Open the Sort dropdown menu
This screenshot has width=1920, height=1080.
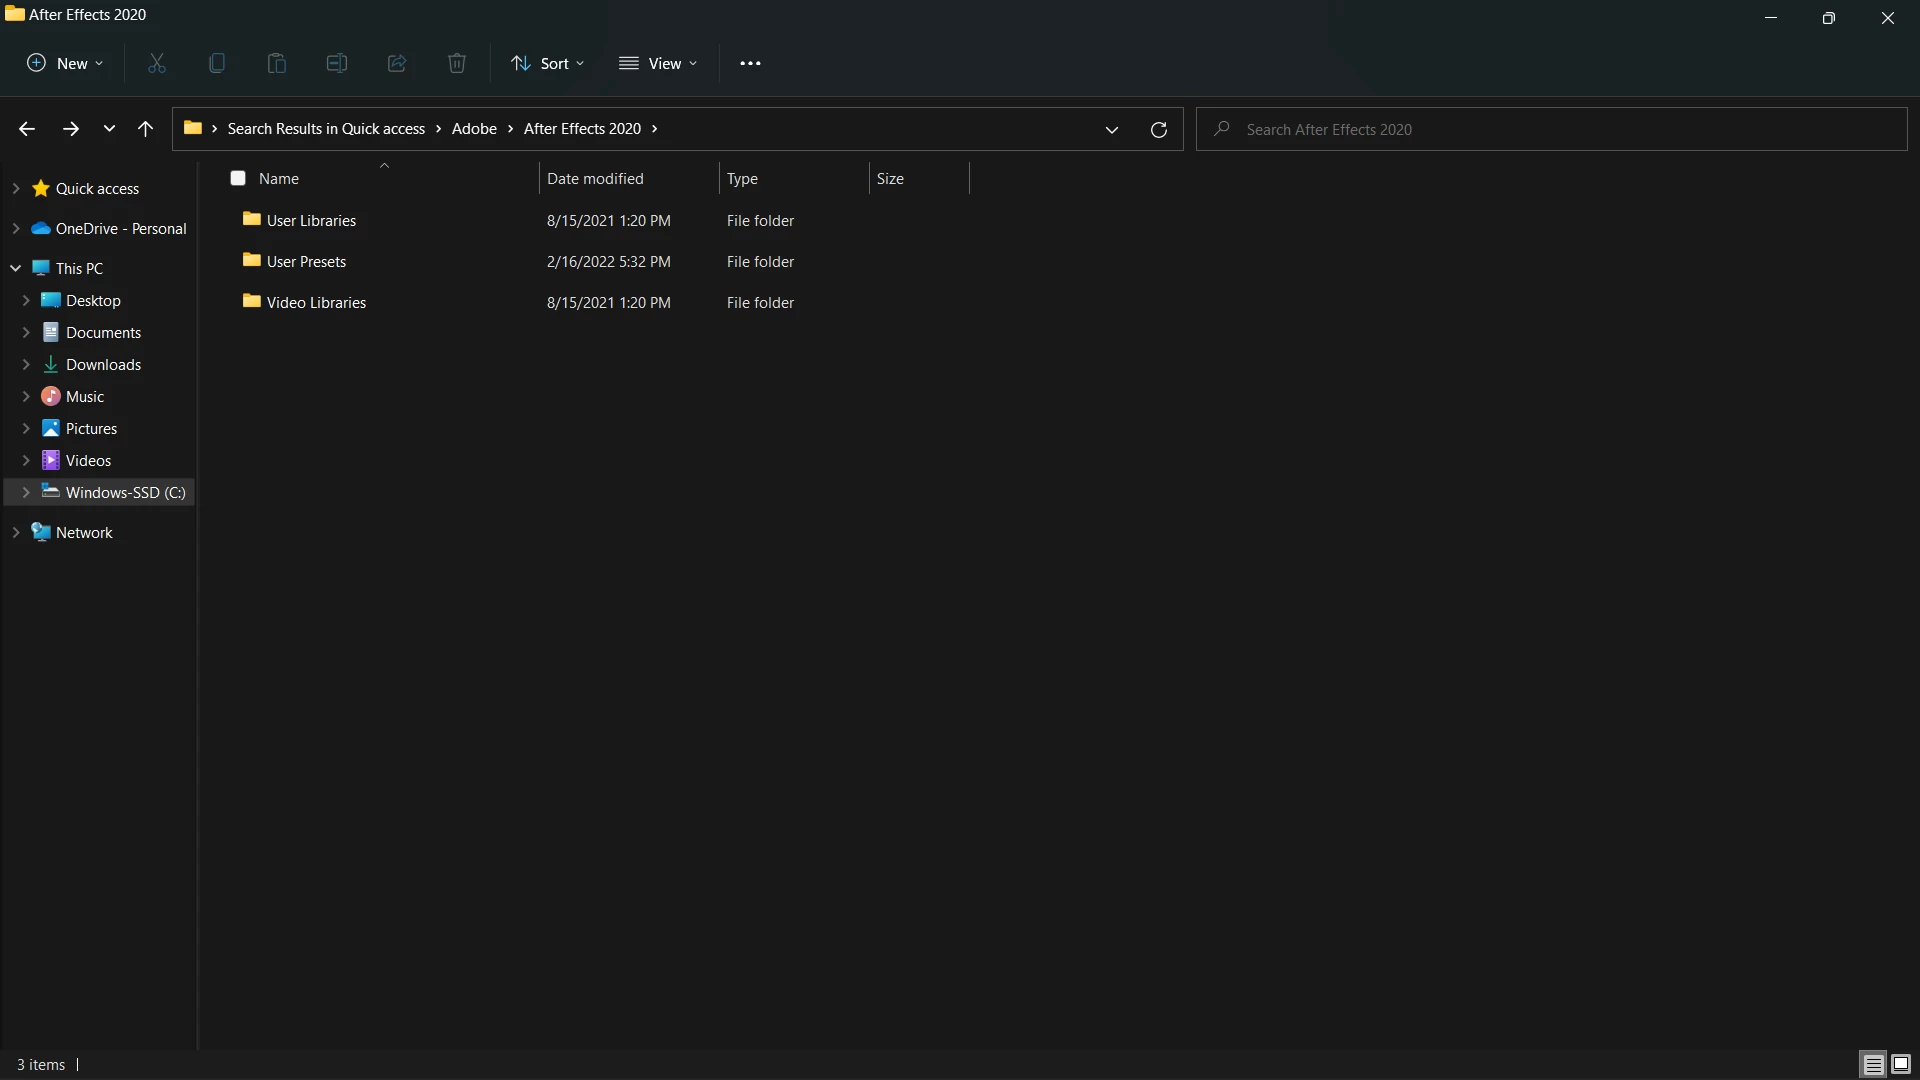(547, 63)
